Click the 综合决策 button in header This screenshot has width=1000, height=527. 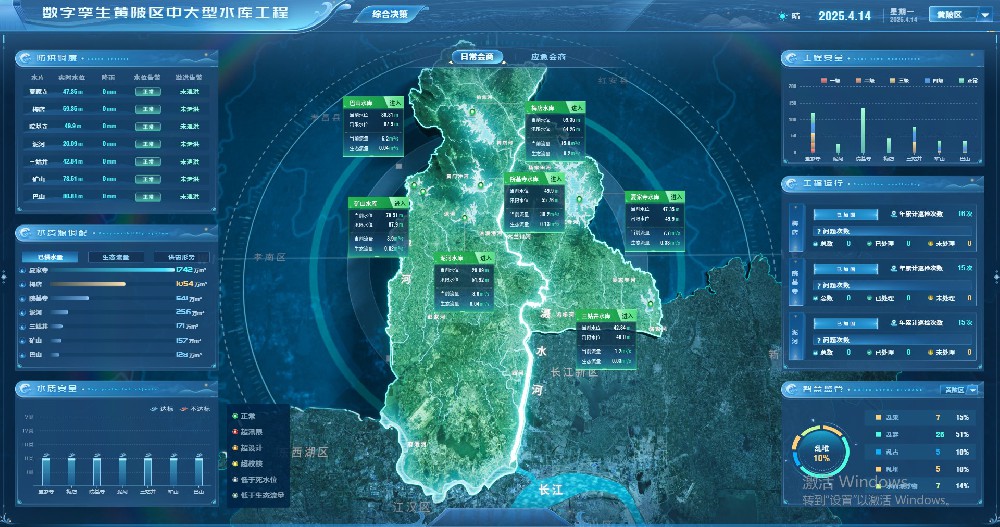point(390,14)
